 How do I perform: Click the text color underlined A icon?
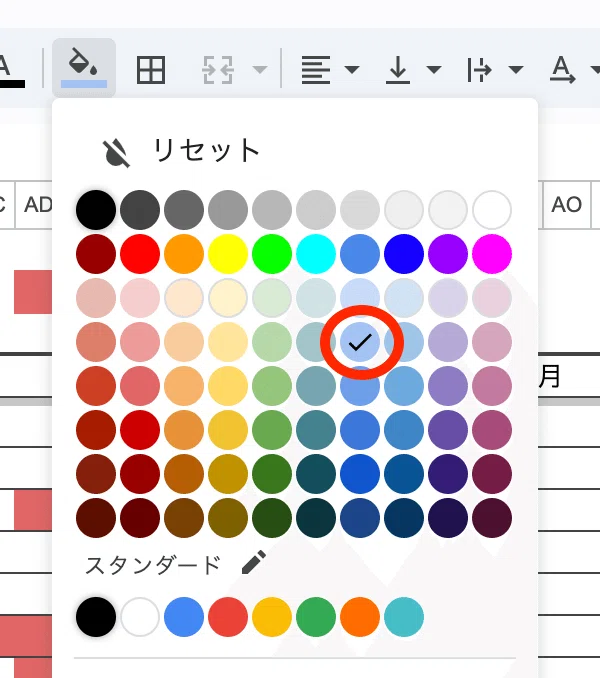(x=10, y=71)
